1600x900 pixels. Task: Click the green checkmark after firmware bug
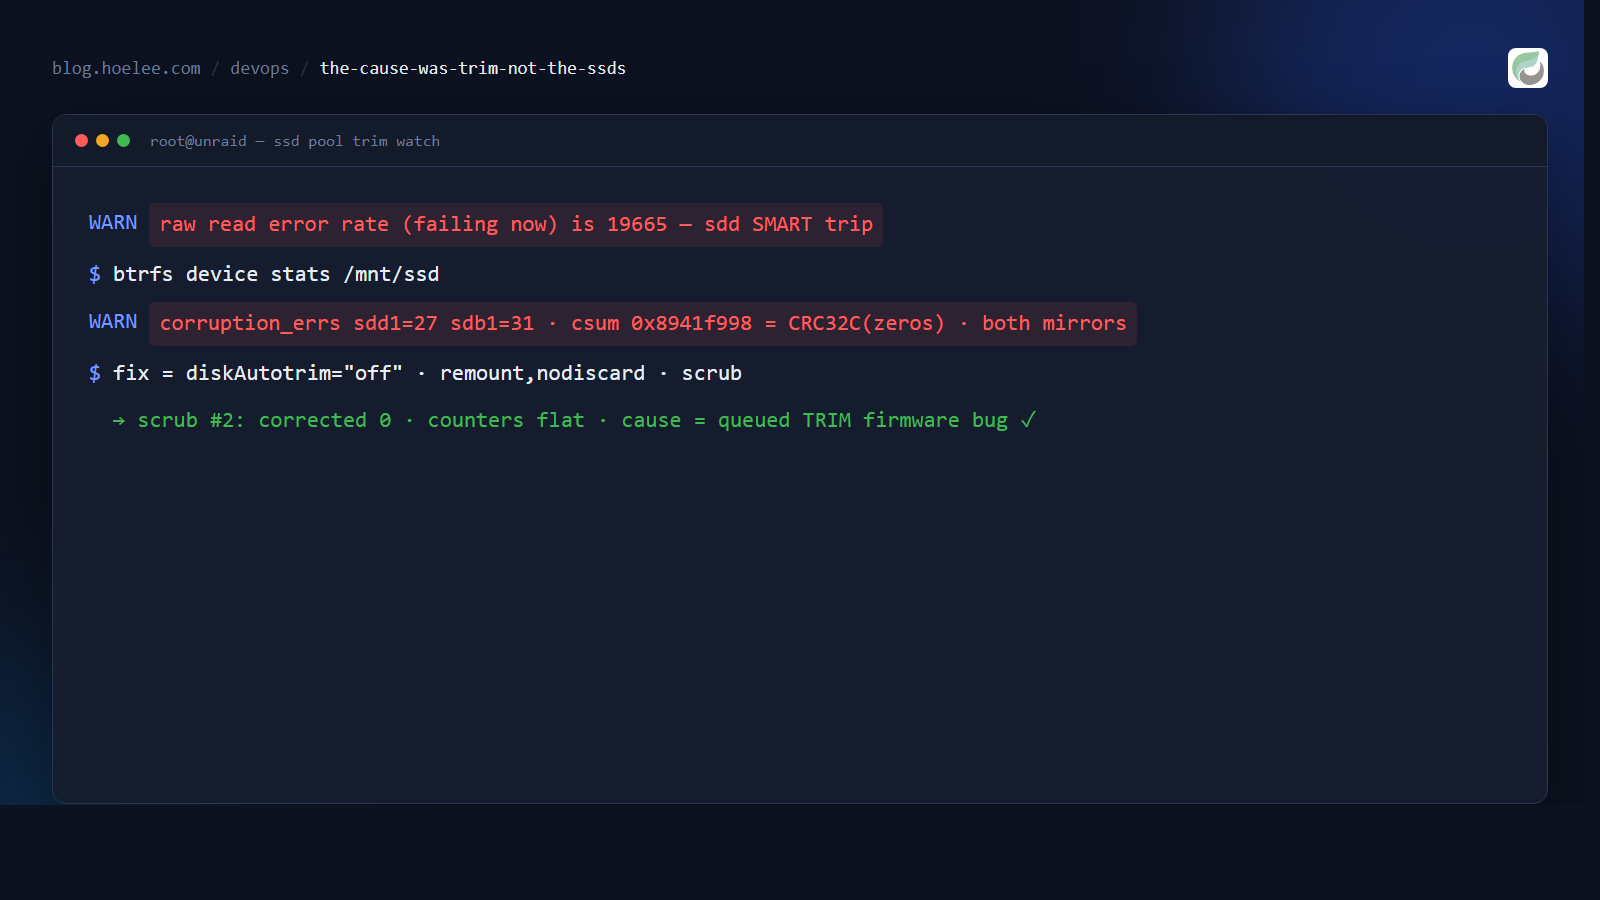coord(1028,420)
